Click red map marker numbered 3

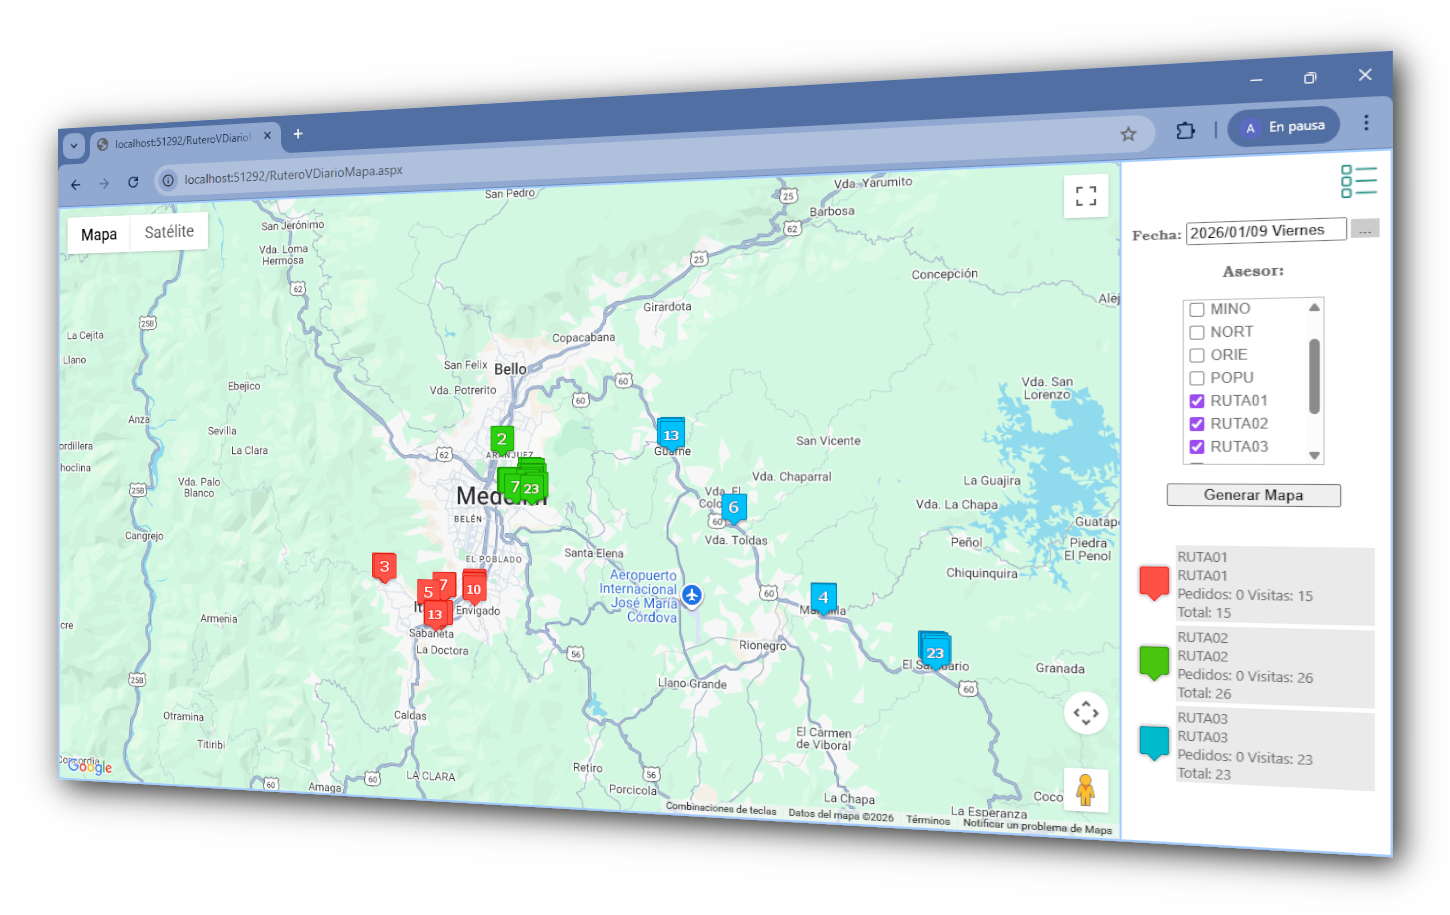tap(384, 567)
